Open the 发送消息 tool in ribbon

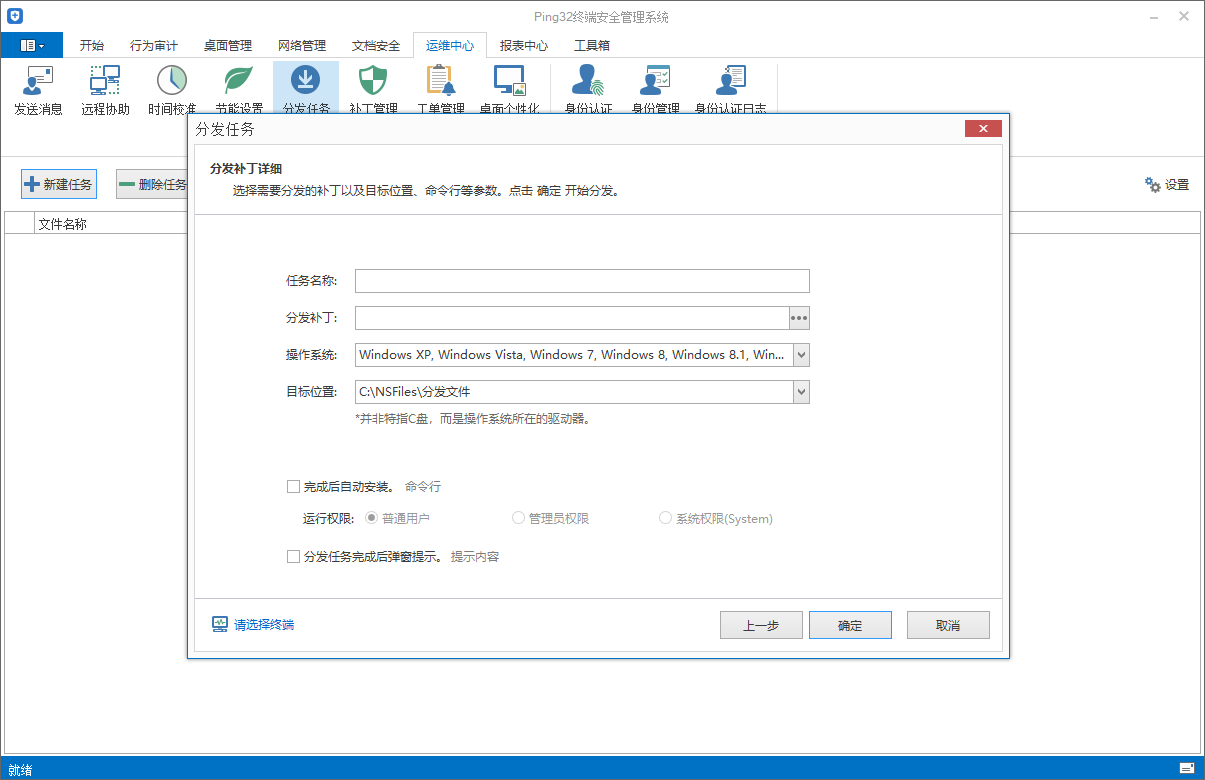point(38,89)
